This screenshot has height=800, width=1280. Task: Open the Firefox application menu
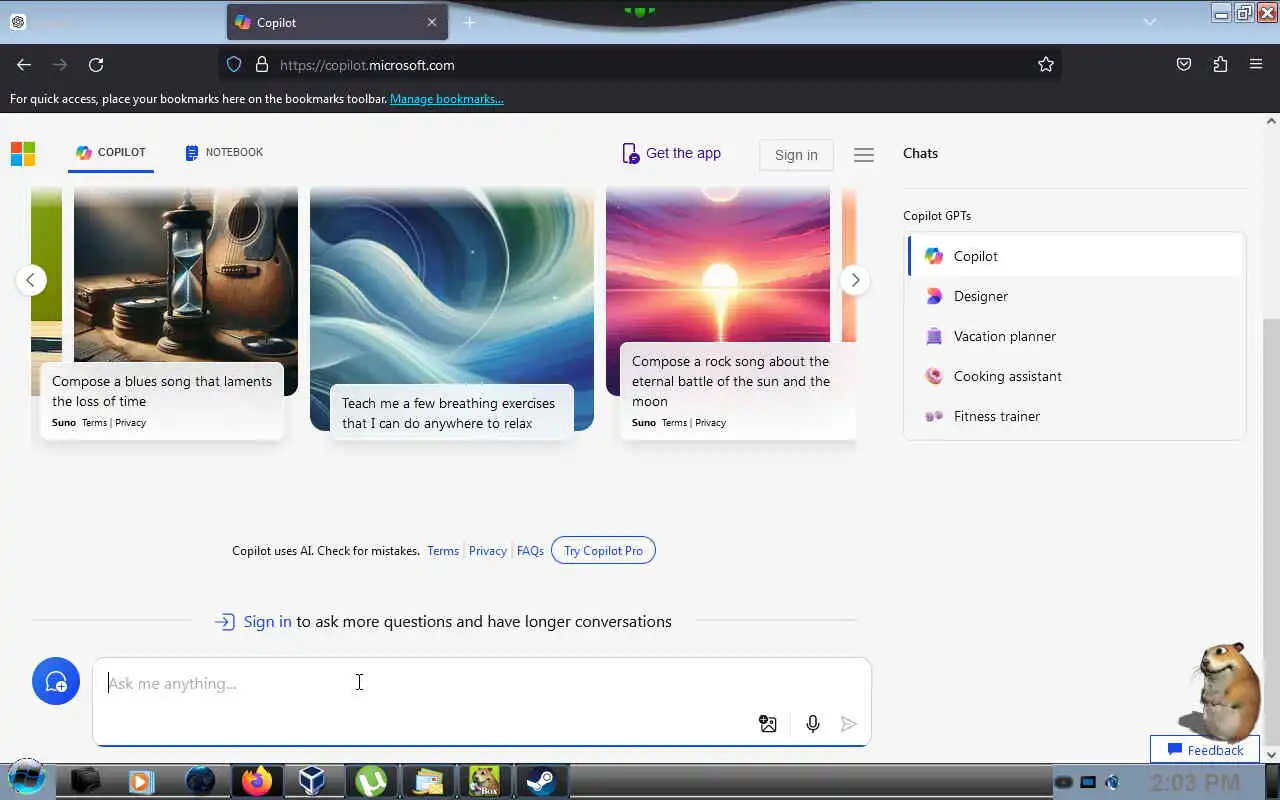pyautogui.click(x=1256, y=65)
